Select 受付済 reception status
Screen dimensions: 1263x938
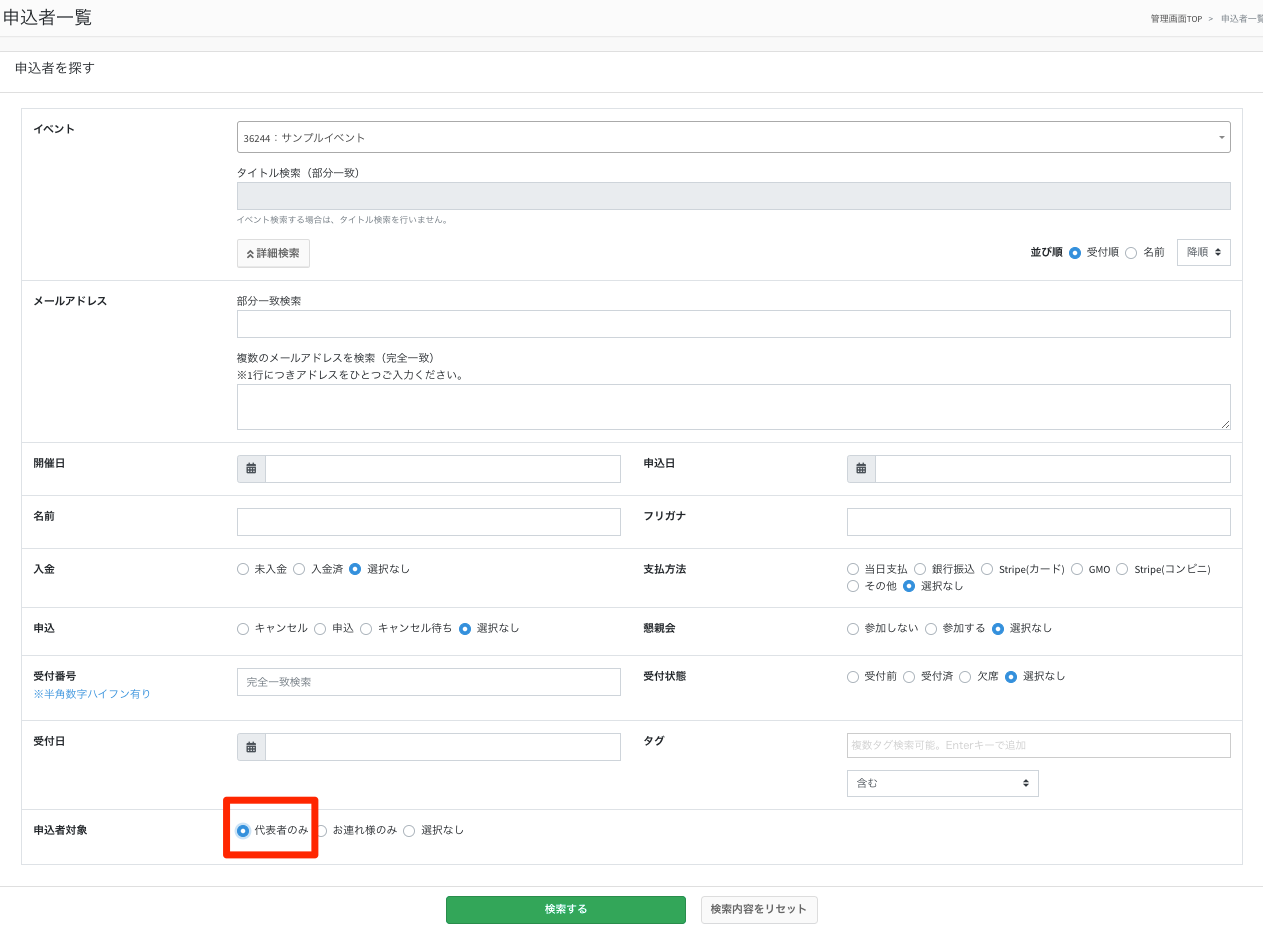909,677
